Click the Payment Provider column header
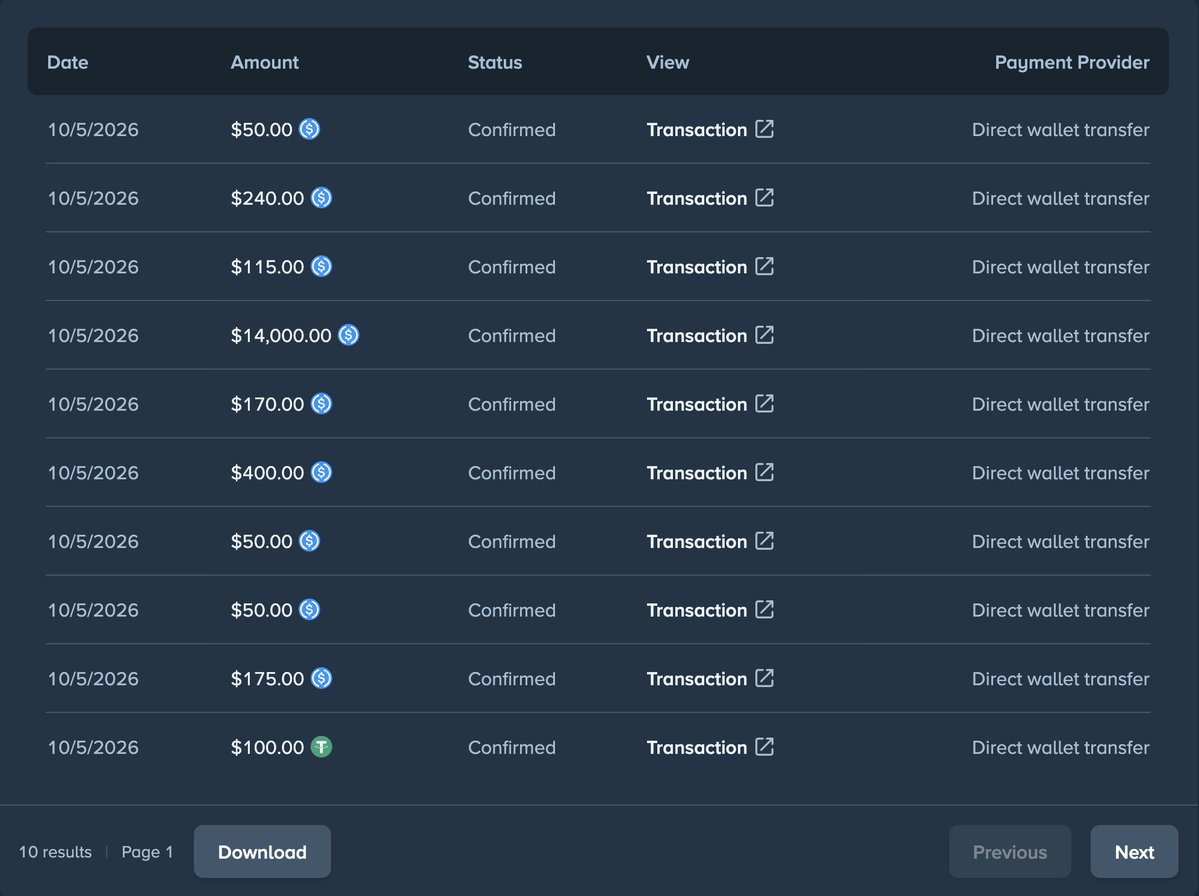The width and height of the screenshot is (1199, 896). 1072,63
